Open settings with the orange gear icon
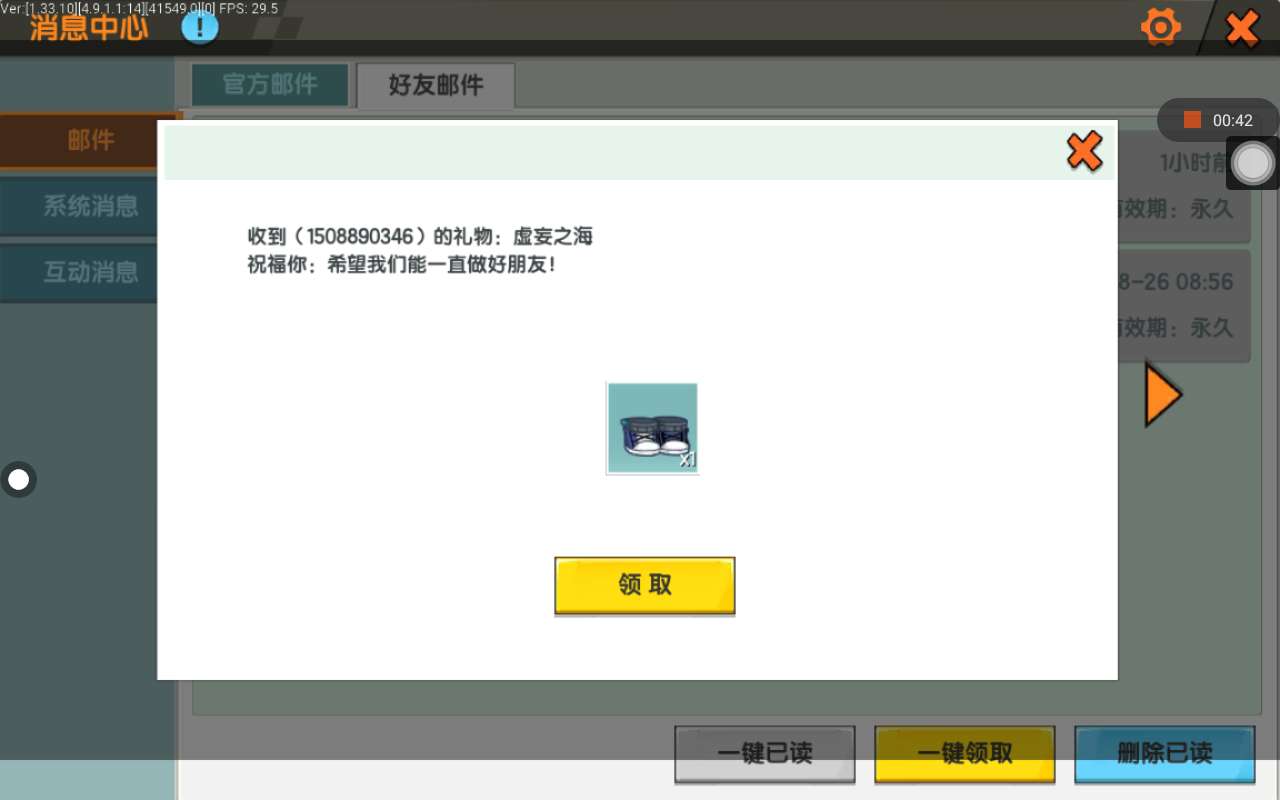Viewport: 1280px width, 800px height. pyautogui.click(x=1160, y=27)
